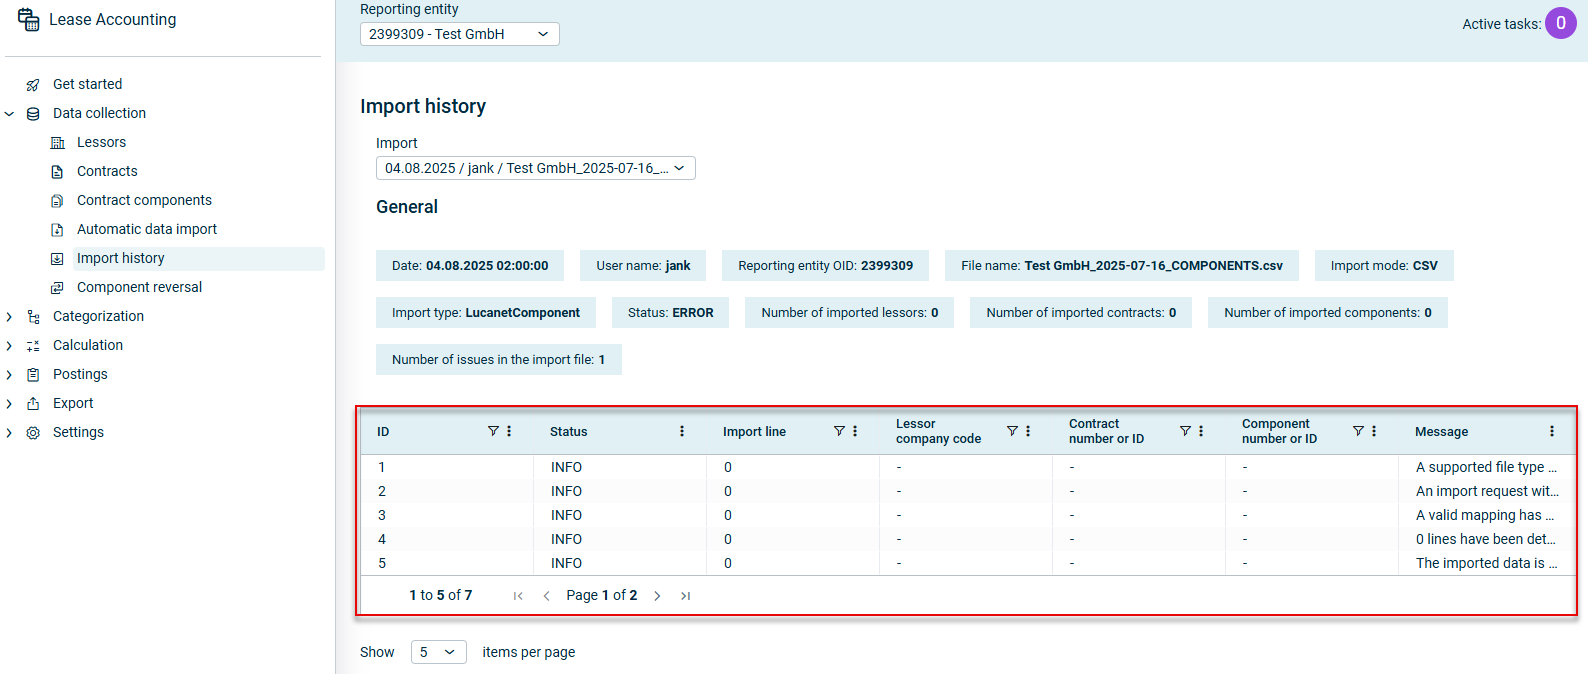
Task: Click 'Number of issues in the import file' chip
Action: pos(499,360)
